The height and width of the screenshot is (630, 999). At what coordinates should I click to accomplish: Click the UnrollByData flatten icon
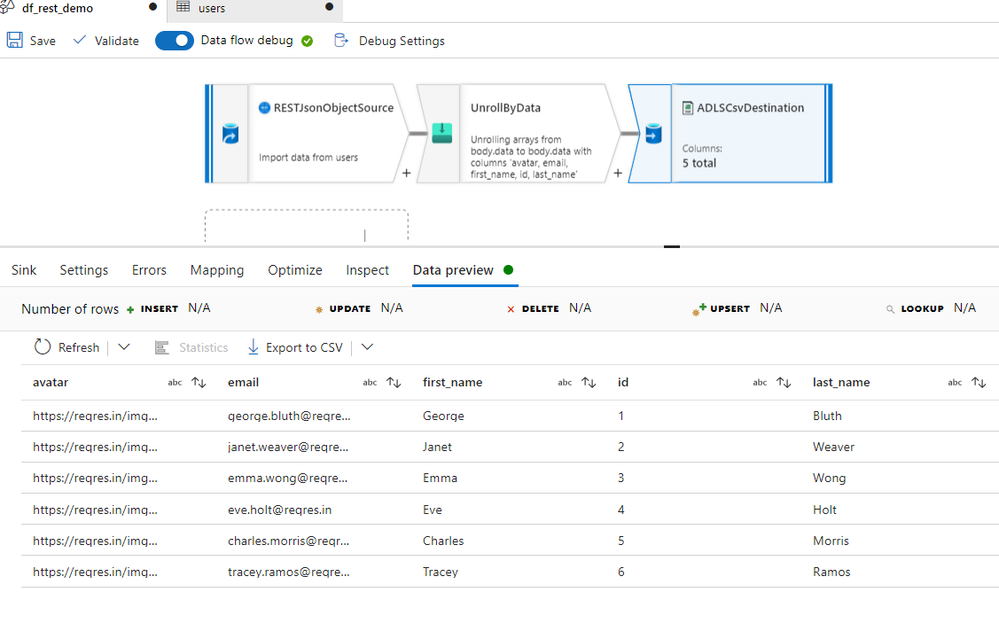[442, 134]
